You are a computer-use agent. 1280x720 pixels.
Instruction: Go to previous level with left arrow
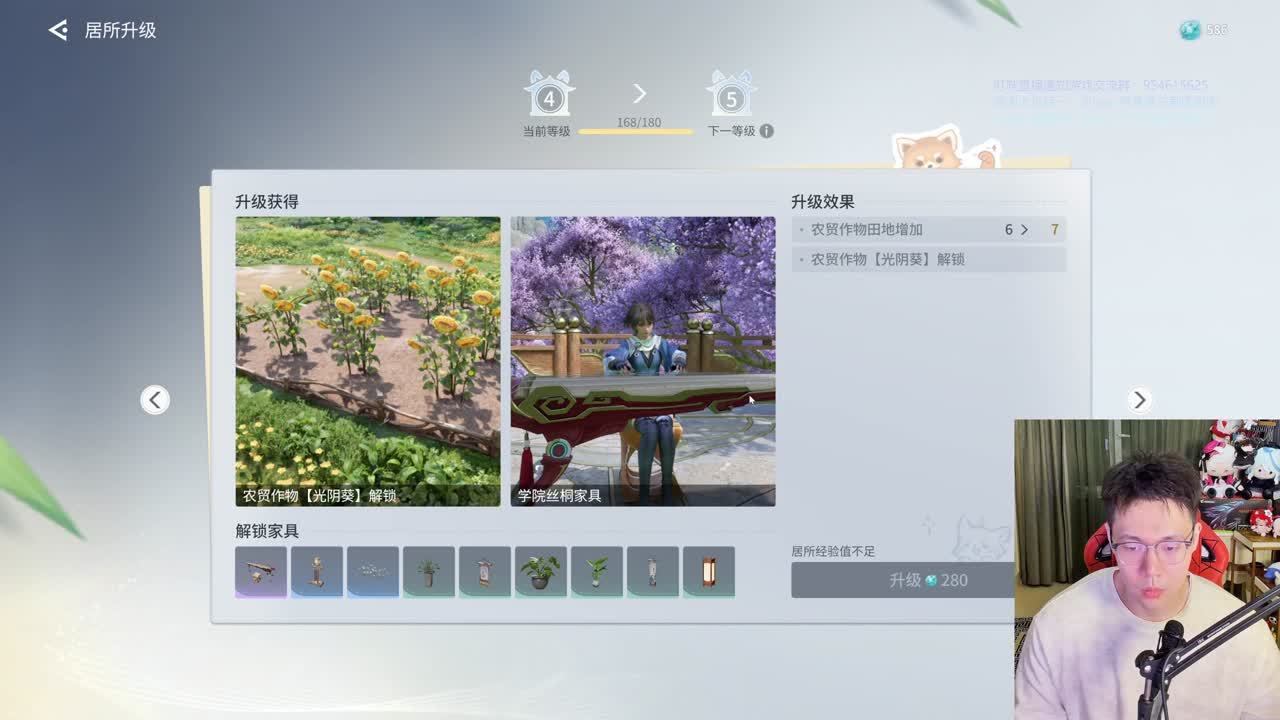pyautogui.click(x=154, y=400)
